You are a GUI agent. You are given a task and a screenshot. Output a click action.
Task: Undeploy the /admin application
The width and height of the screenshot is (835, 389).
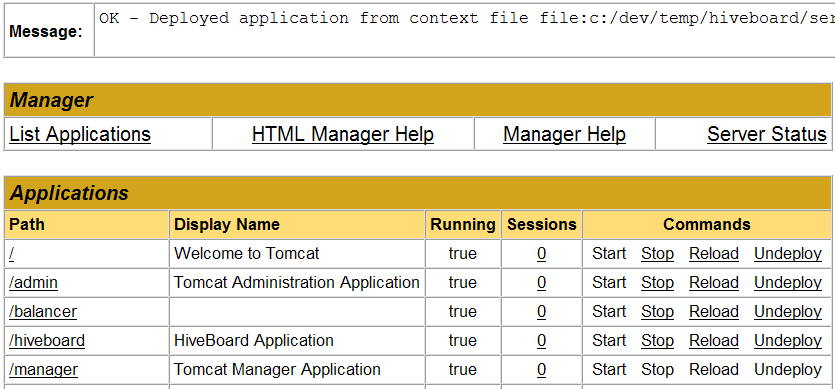[788, 282]
